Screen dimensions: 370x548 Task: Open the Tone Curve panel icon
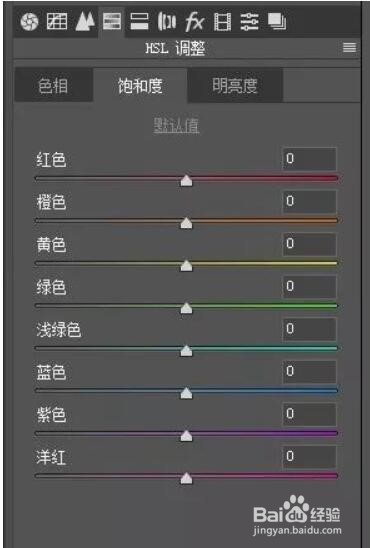(x=57, y=22)
